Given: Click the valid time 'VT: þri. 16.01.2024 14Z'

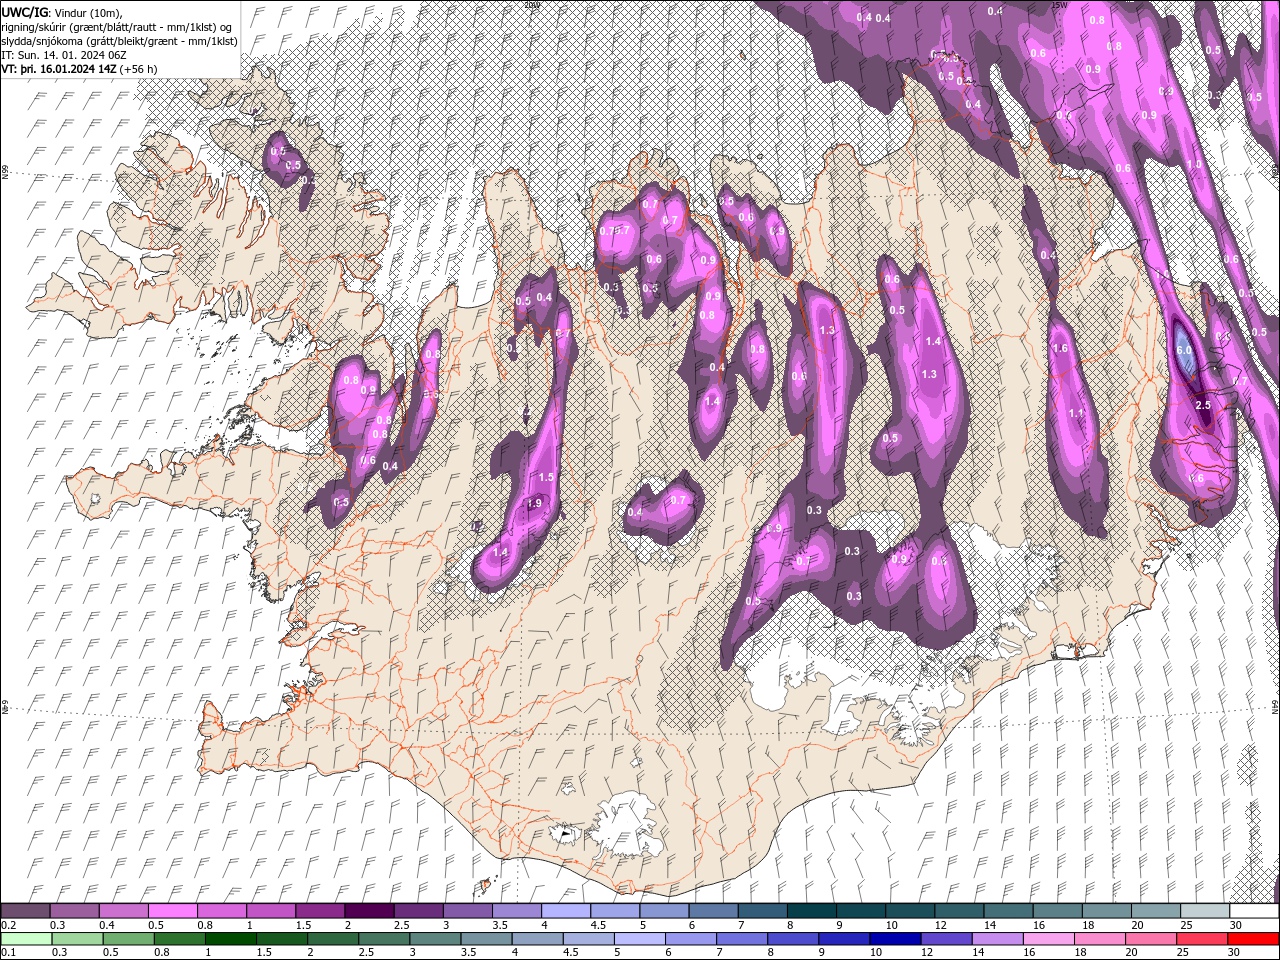Looking at the screenshot, I should [60, 69].
